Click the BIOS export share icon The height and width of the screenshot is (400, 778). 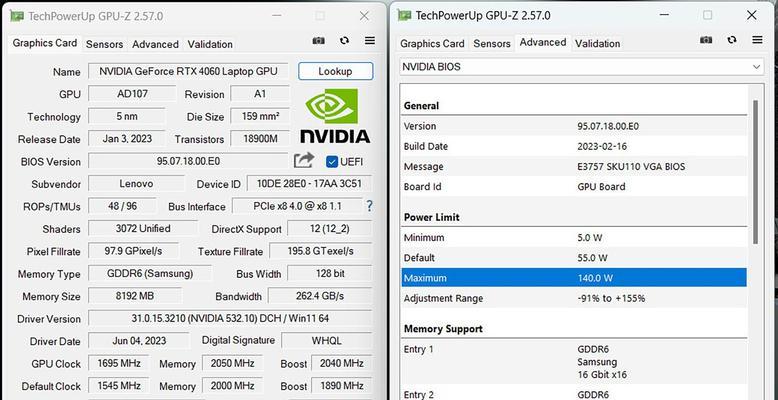(304, 161)
